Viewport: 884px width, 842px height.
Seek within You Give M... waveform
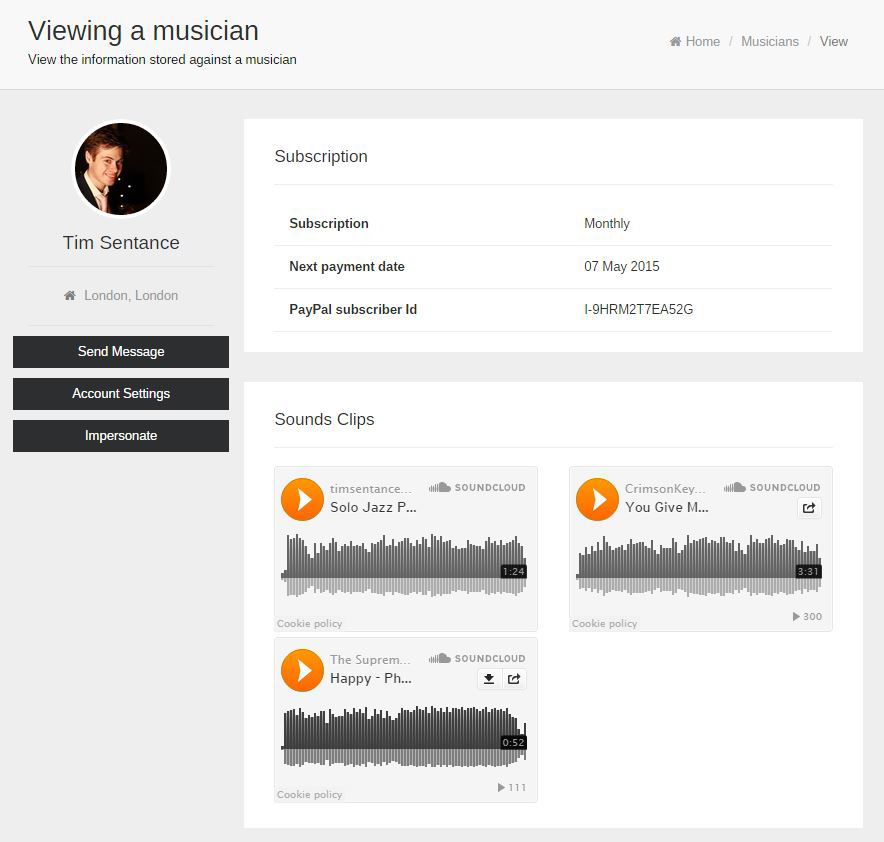click(699, 565)
